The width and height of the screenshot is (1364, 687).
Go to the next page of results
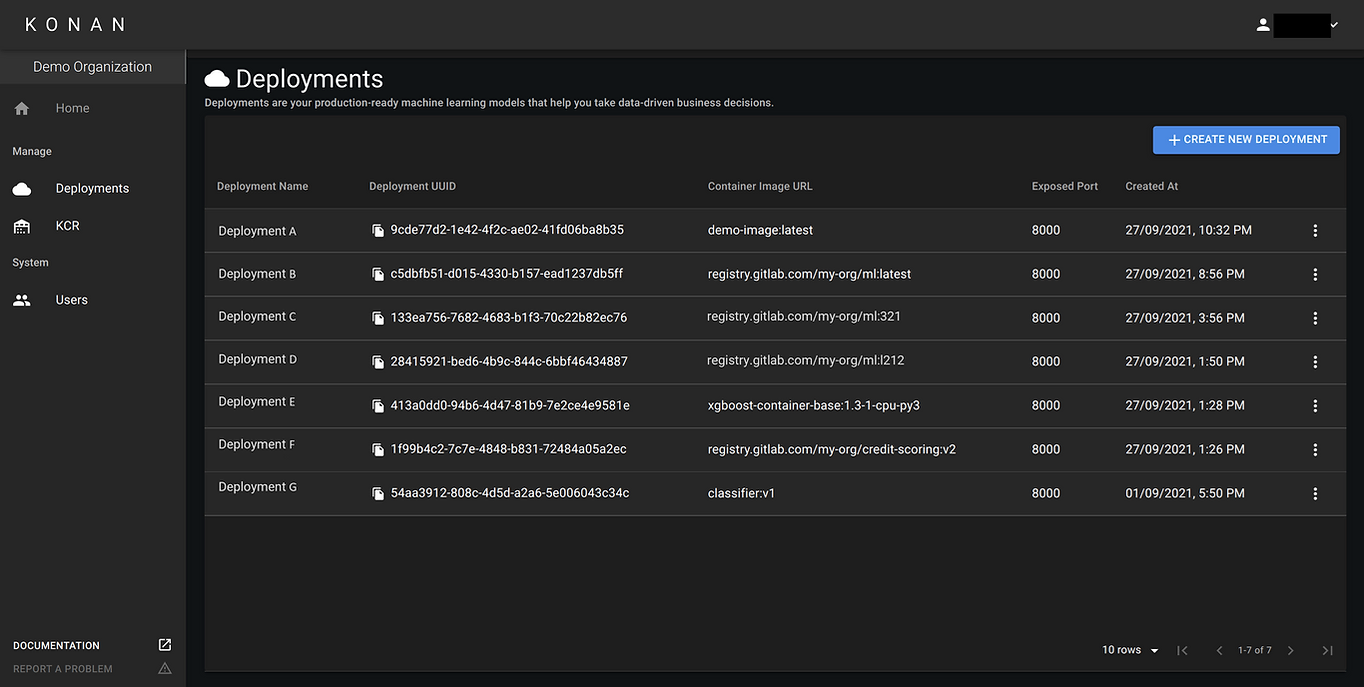point(1291,651)
